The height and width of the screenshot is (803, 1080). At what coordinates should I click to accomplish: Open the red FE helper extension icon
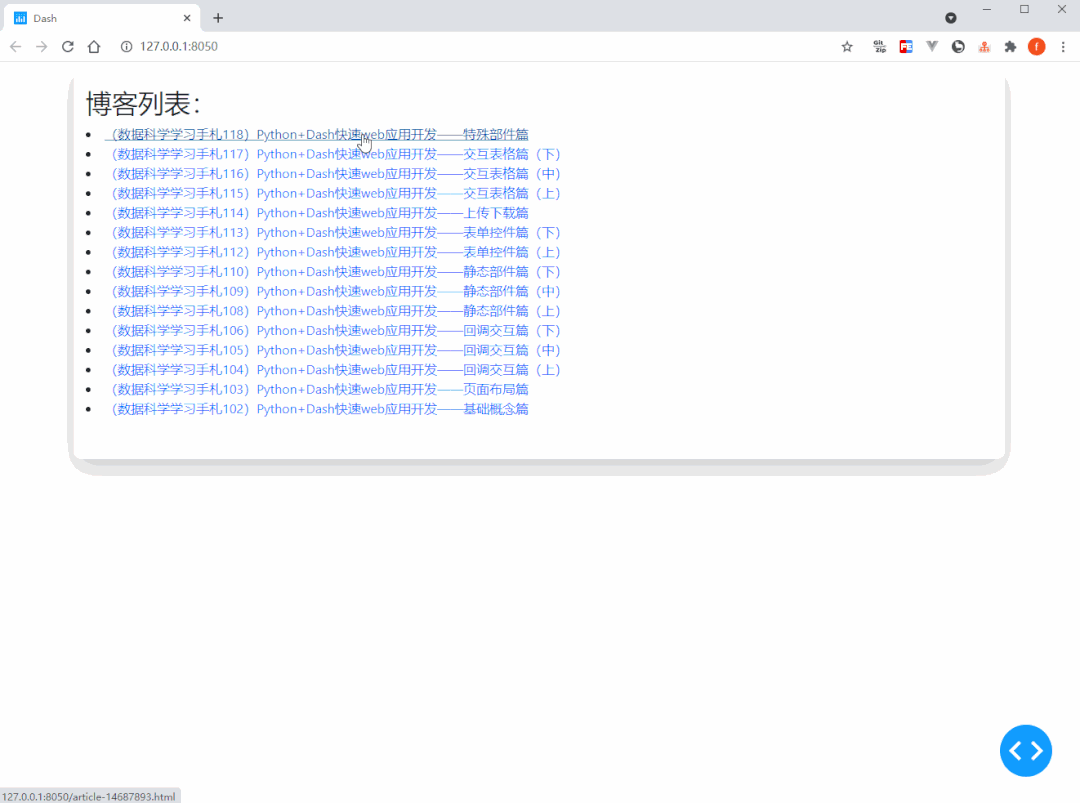click(x=906, y=47)
